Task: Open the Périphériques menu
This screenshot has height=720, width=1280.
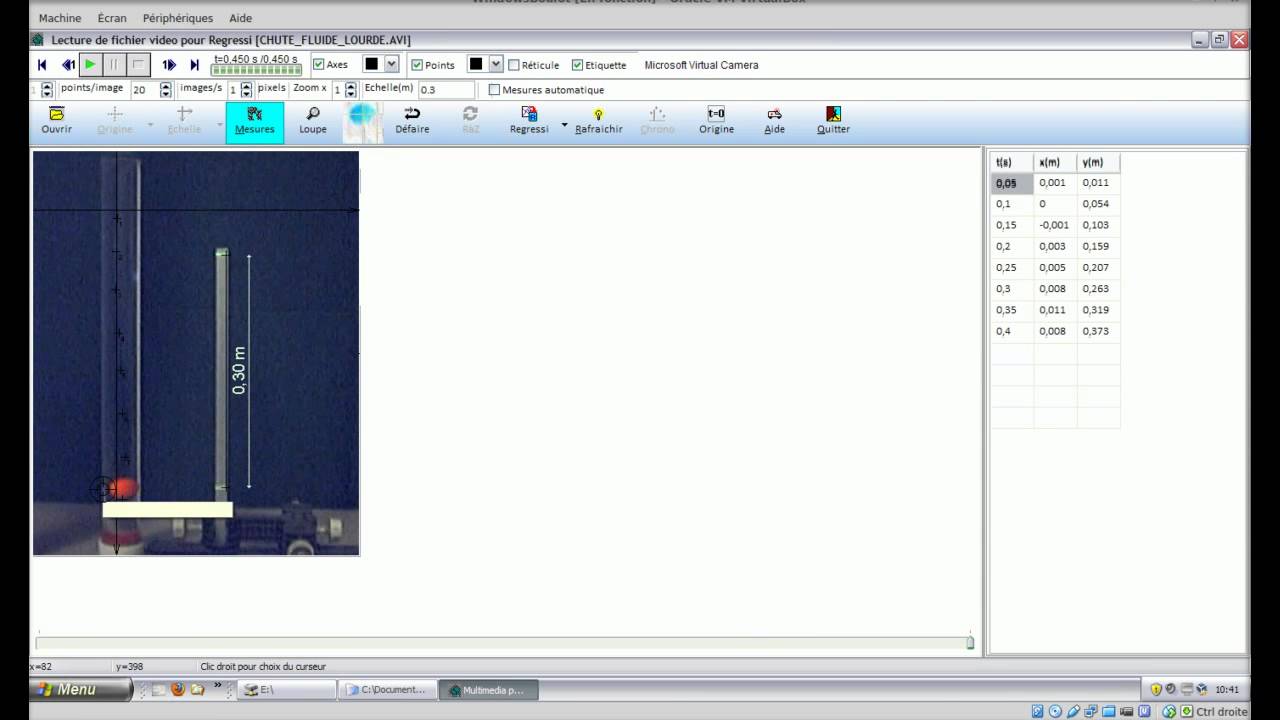Action: pyautogui.click(x=178, y=18)
